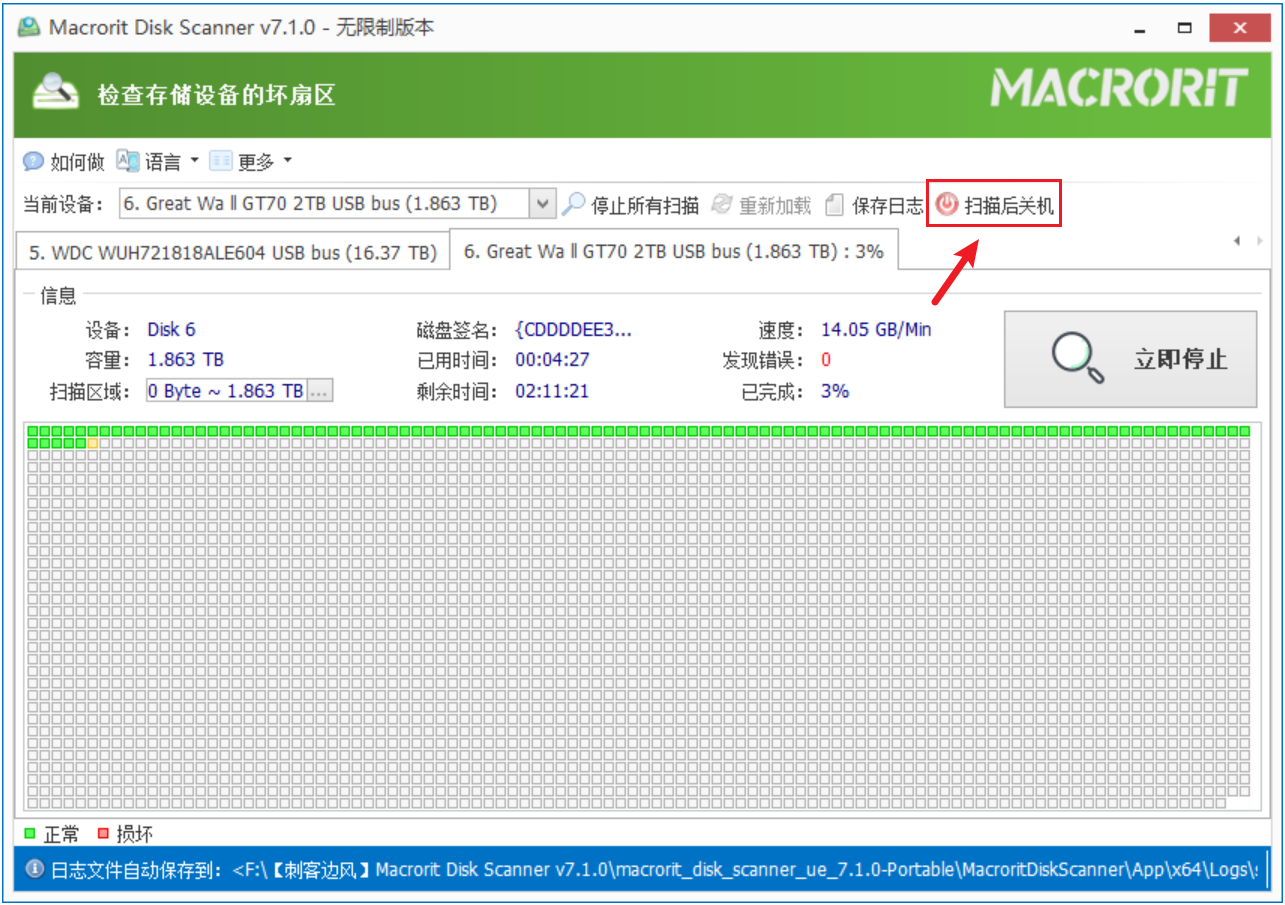This screenshot has height=905, width=1285.
Task: Click 停止所有扫描 to stop all scans
Action: click(631, 205)
